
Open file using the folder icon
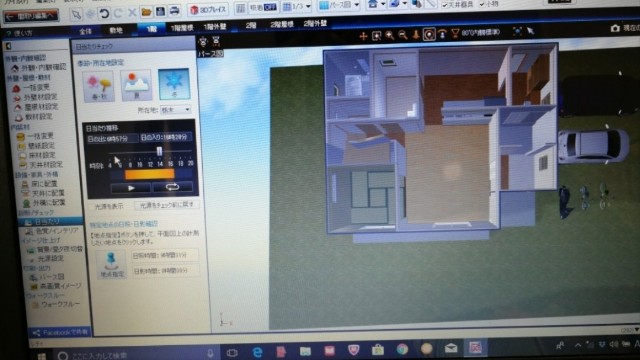pyautogui.click(x=146, y=12)
